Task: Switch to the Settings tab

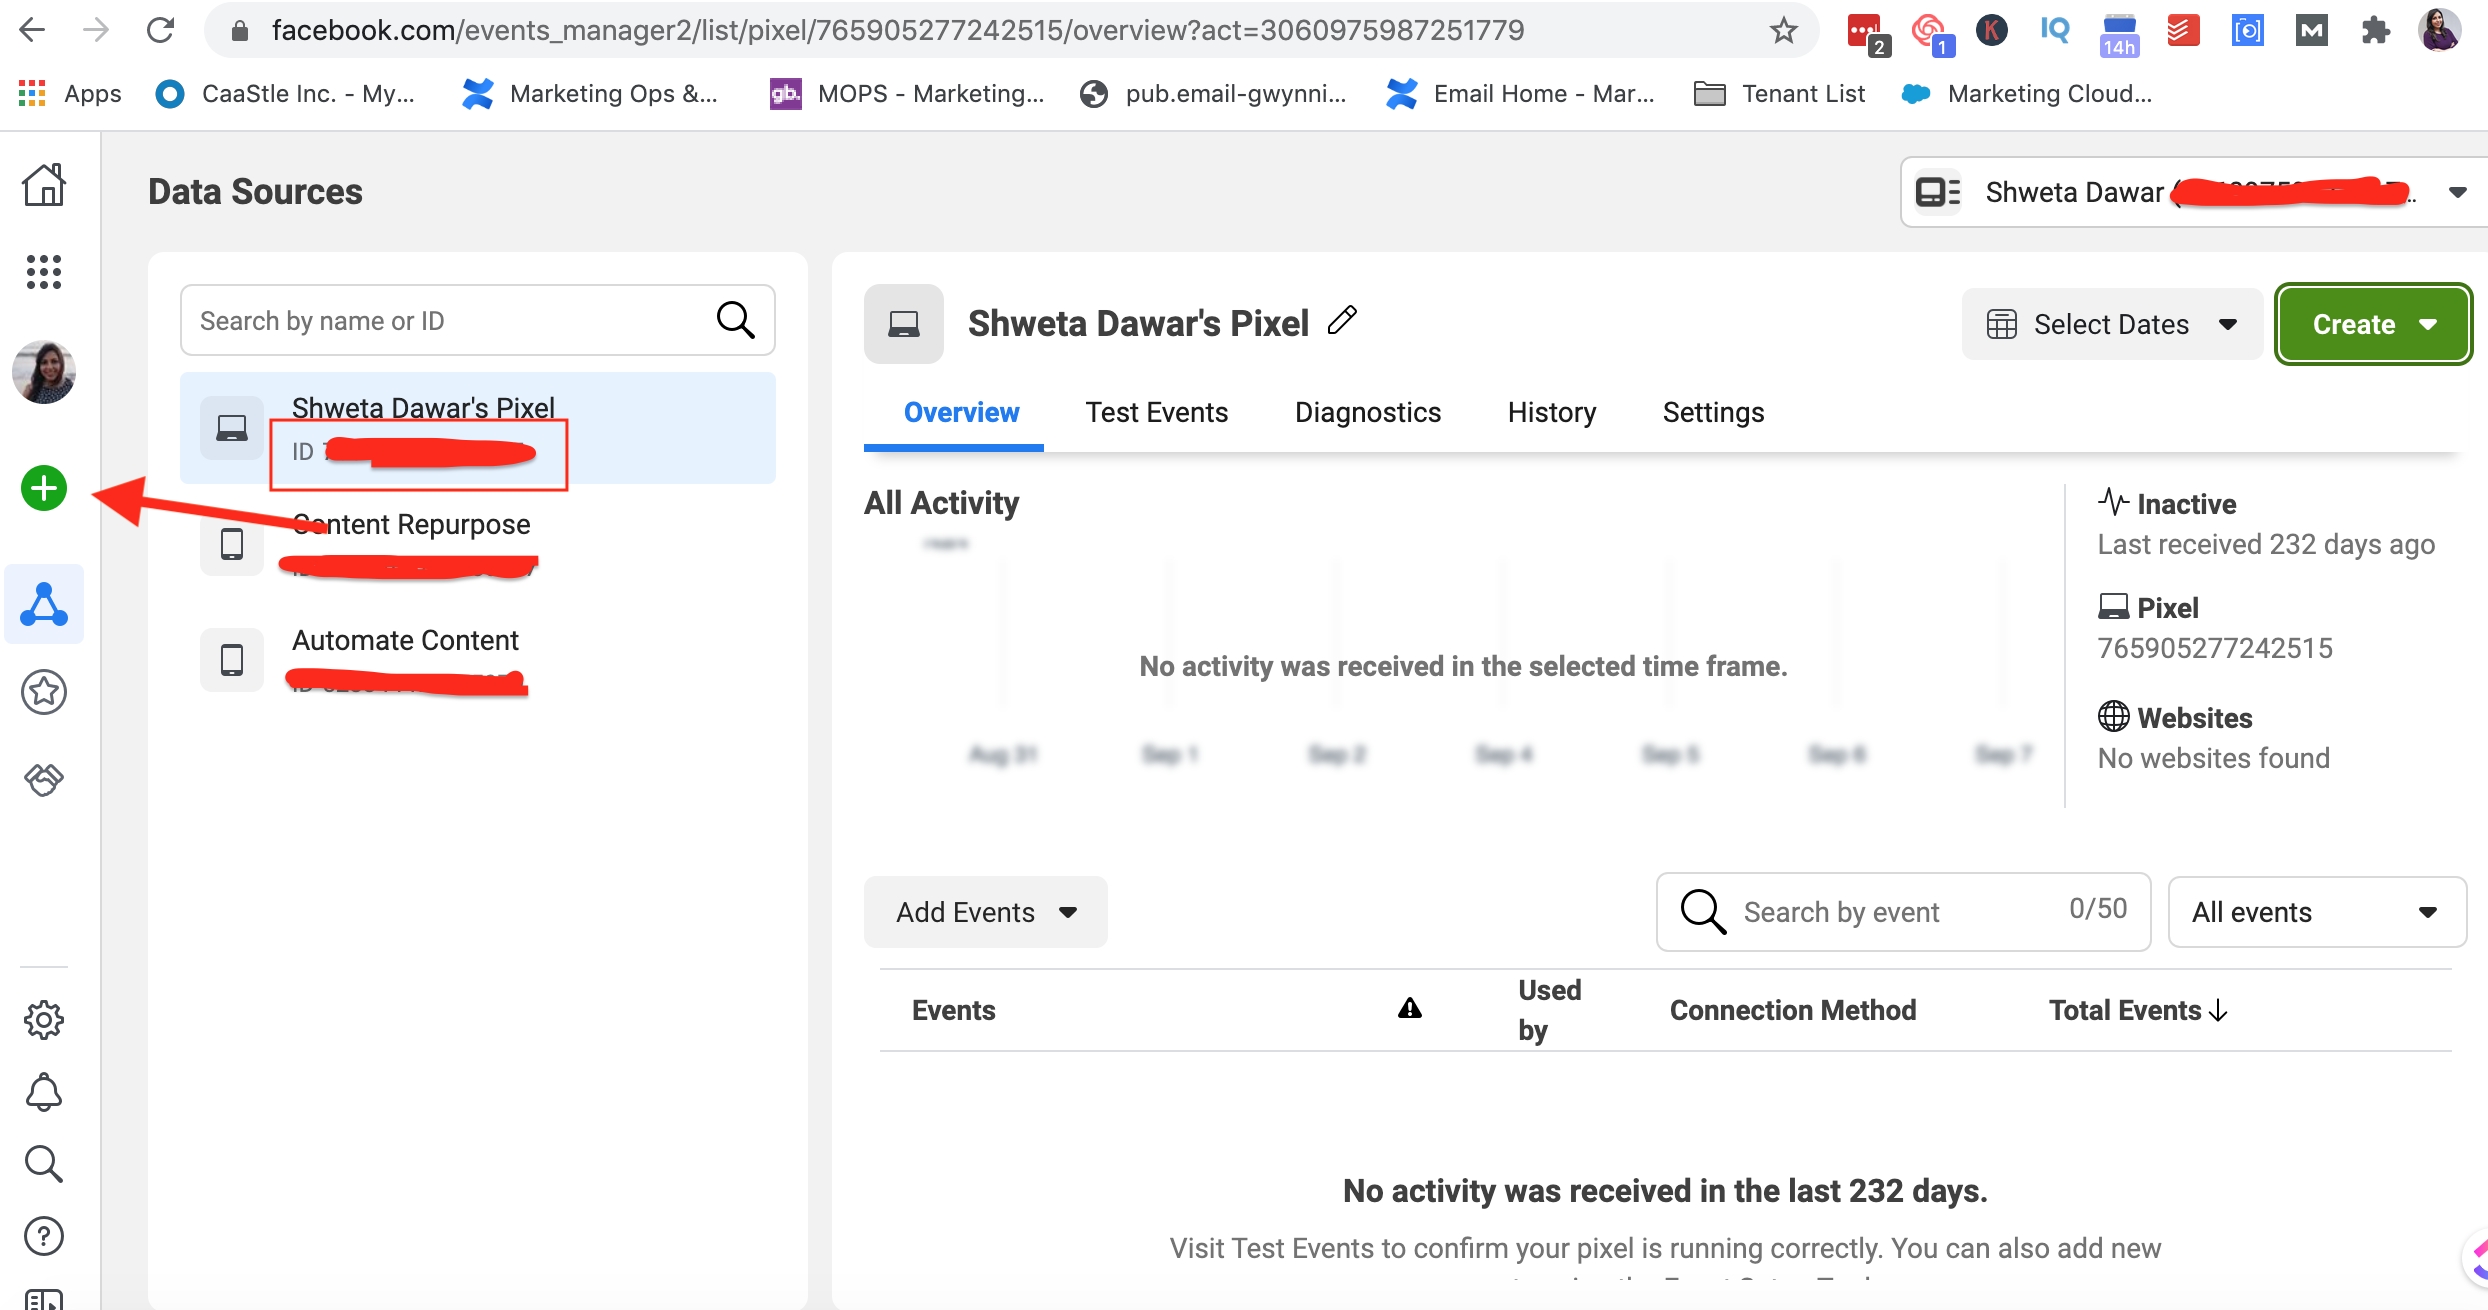Action: pyautogui.click(x=1713, y=412)
